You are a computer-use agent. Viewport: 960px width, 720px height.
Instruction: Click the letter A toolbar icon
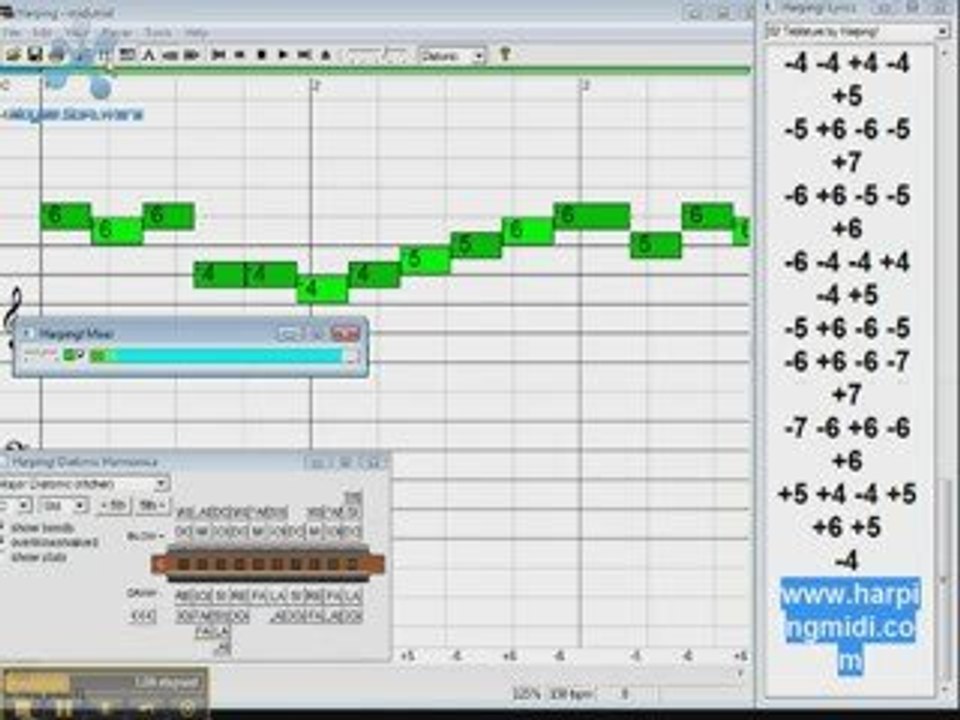point(149,55)
